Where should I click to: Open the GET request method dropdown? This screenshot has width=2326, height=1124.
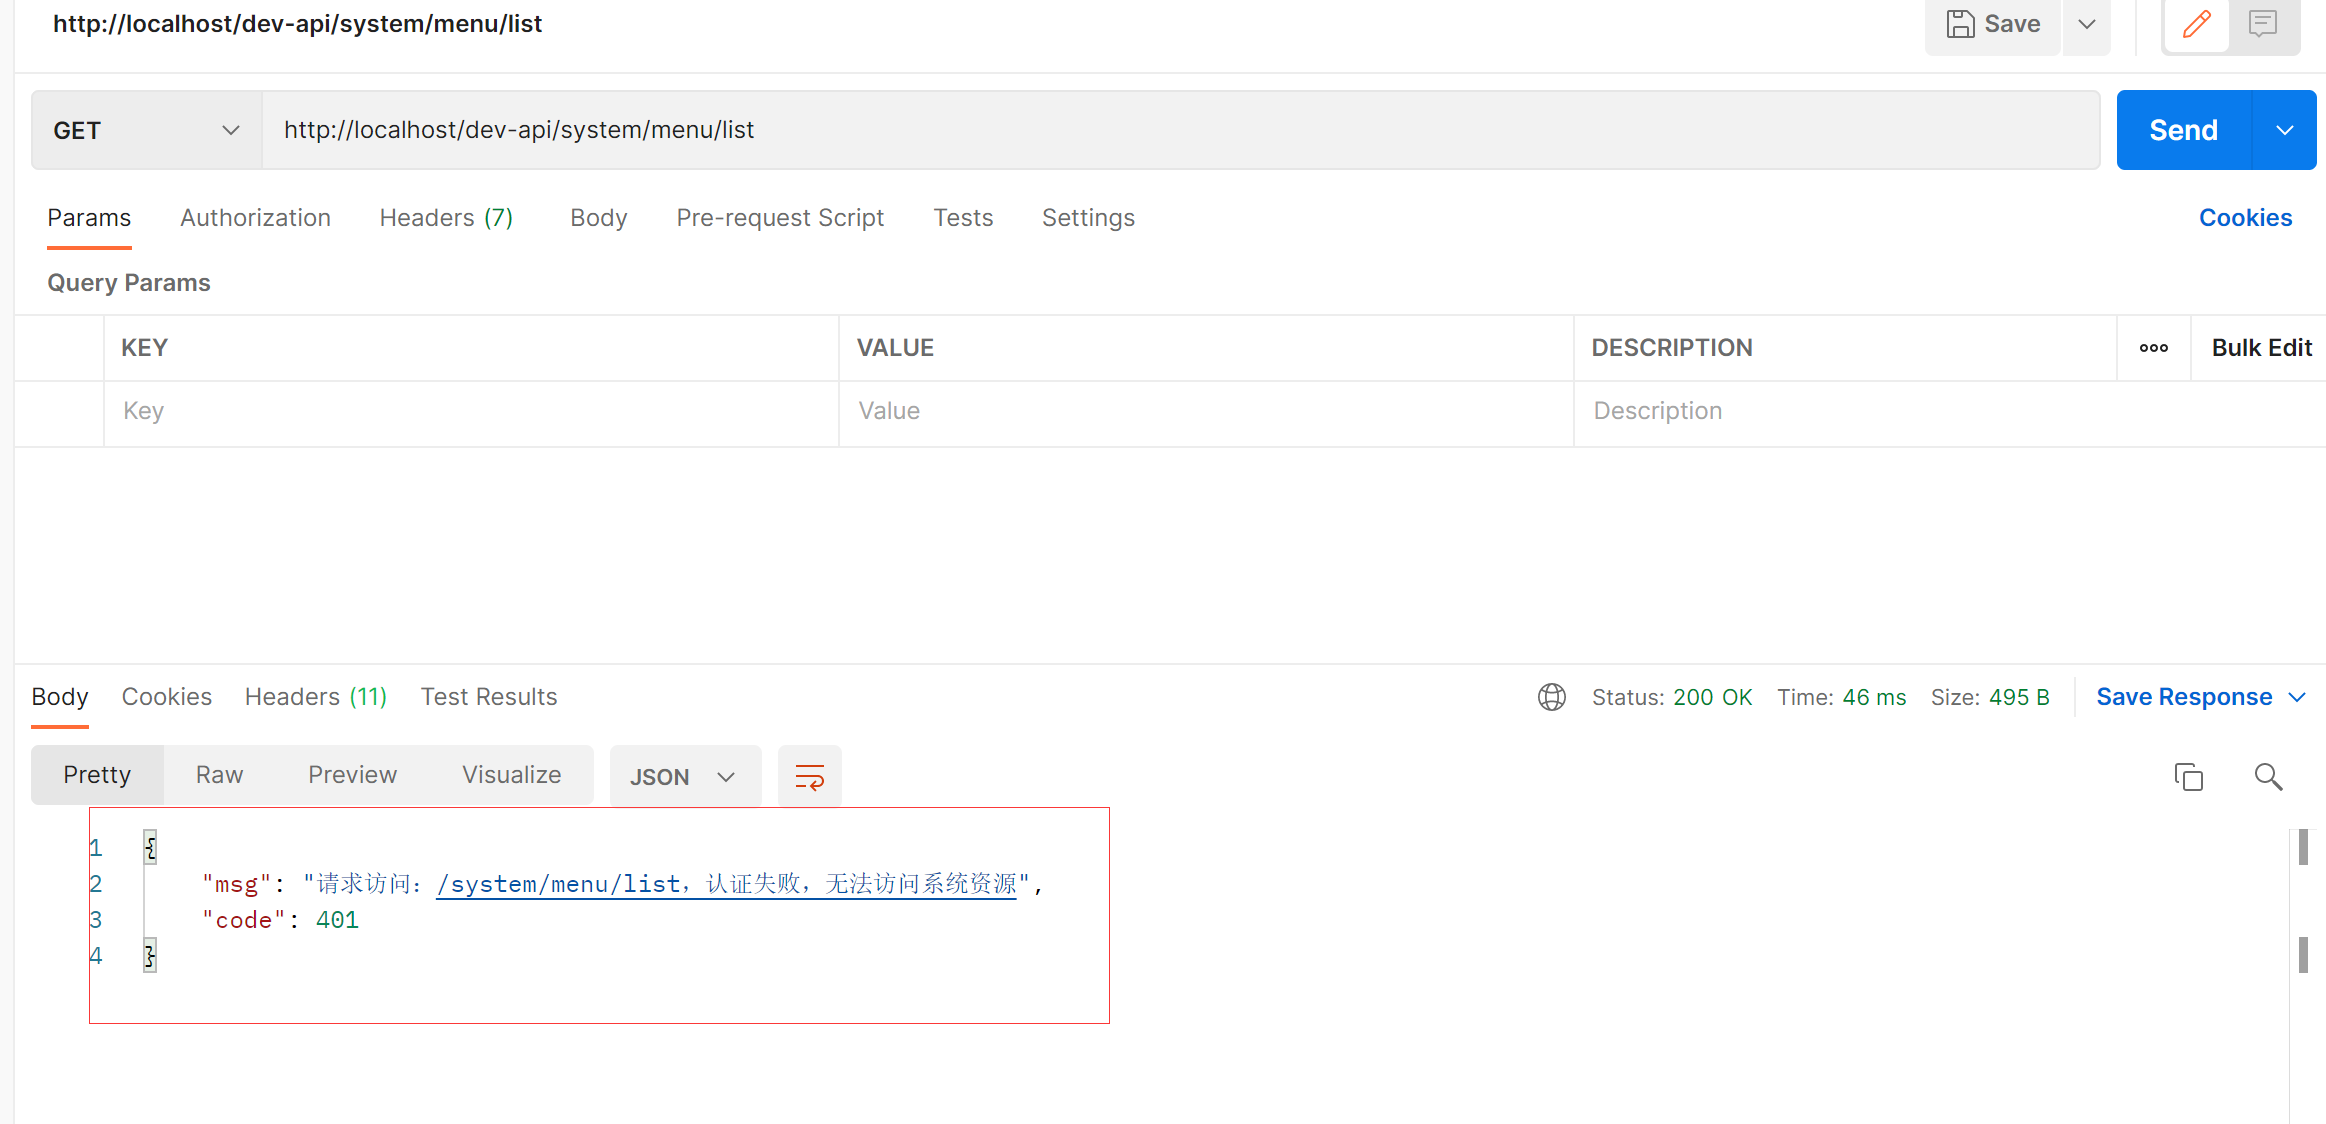145,129
